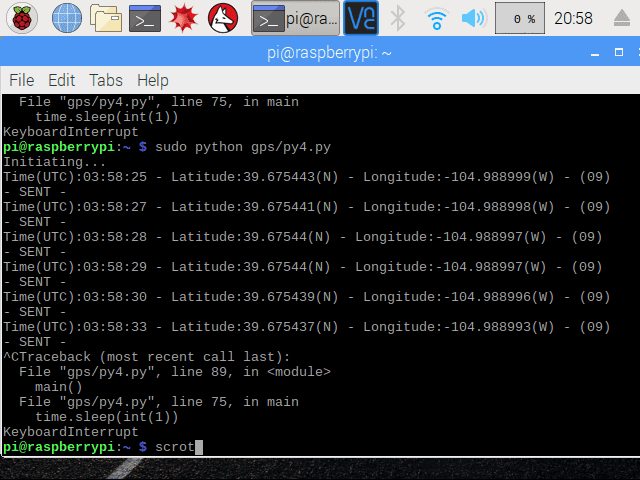
Task: Open the Bluetooth tray menu
Action: click(x=398, y=18)
